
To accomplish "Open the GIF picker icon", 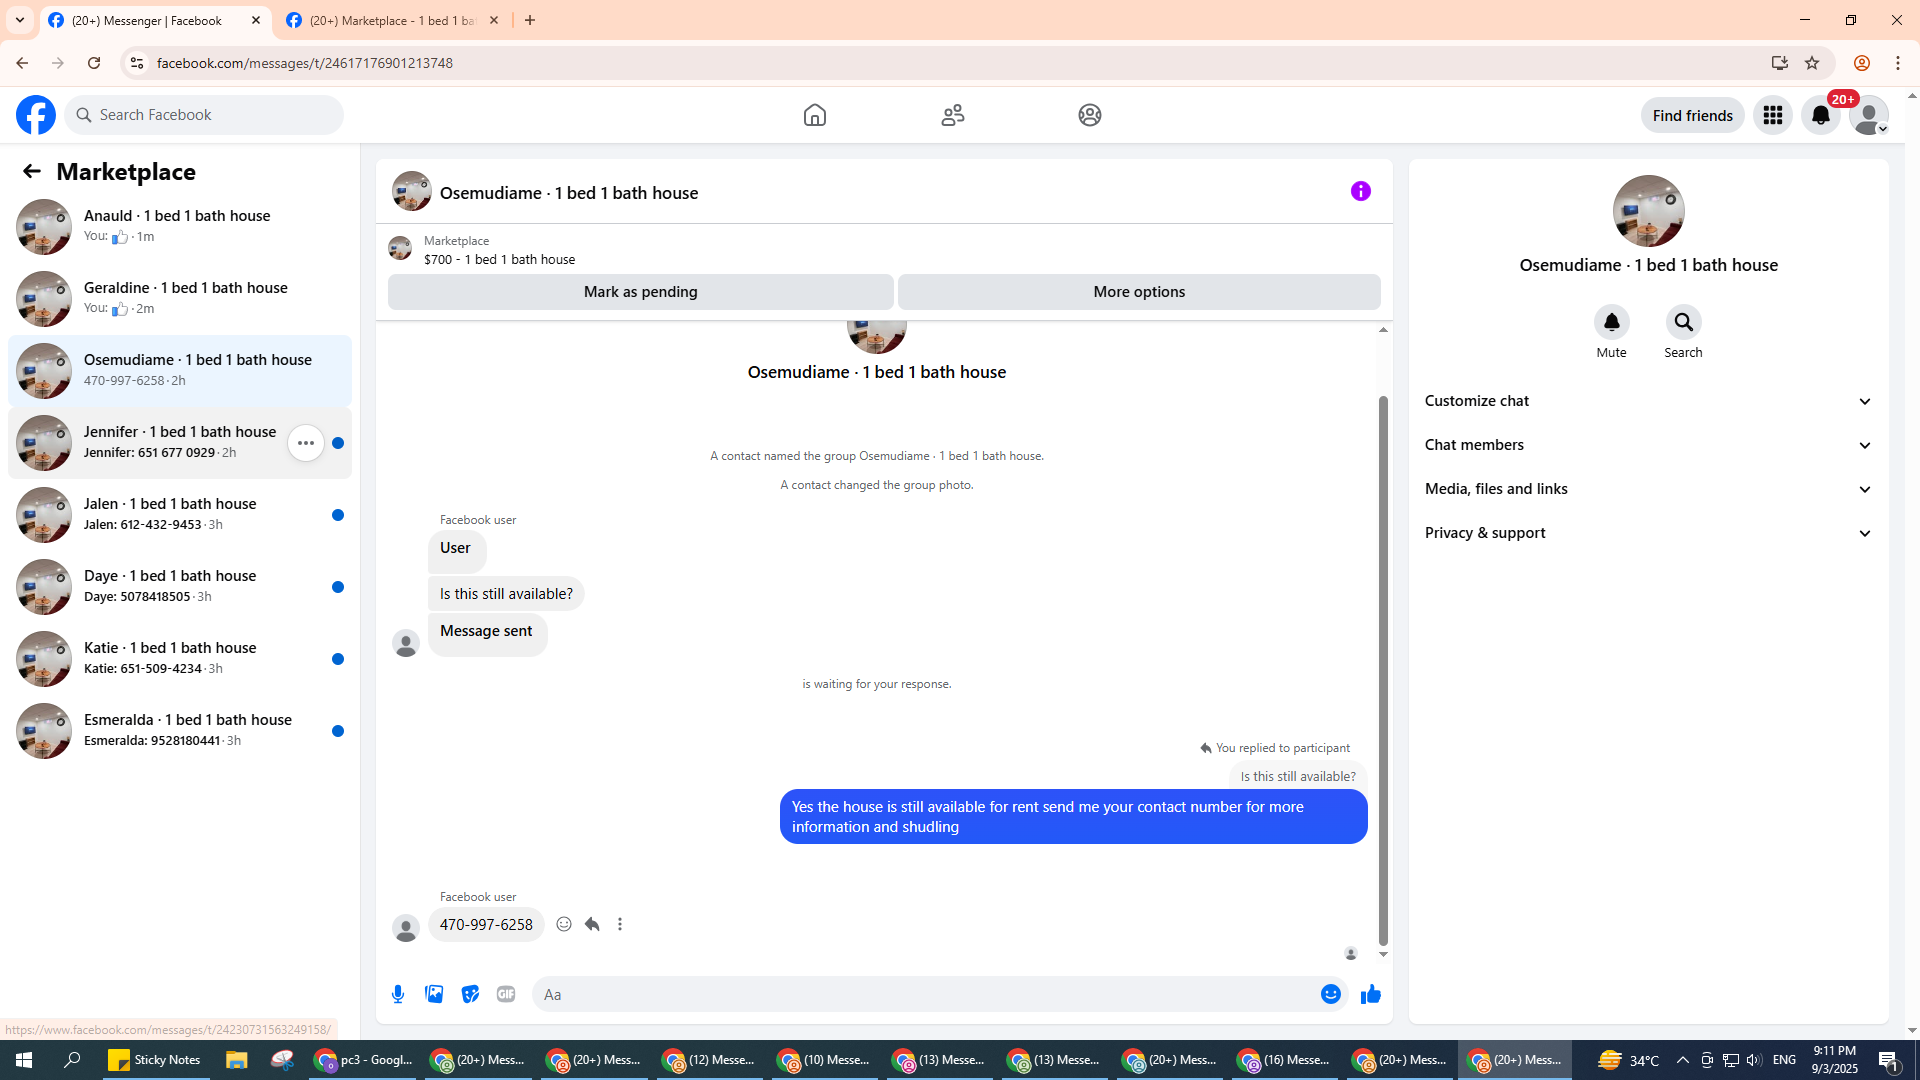I will point(506,994).
